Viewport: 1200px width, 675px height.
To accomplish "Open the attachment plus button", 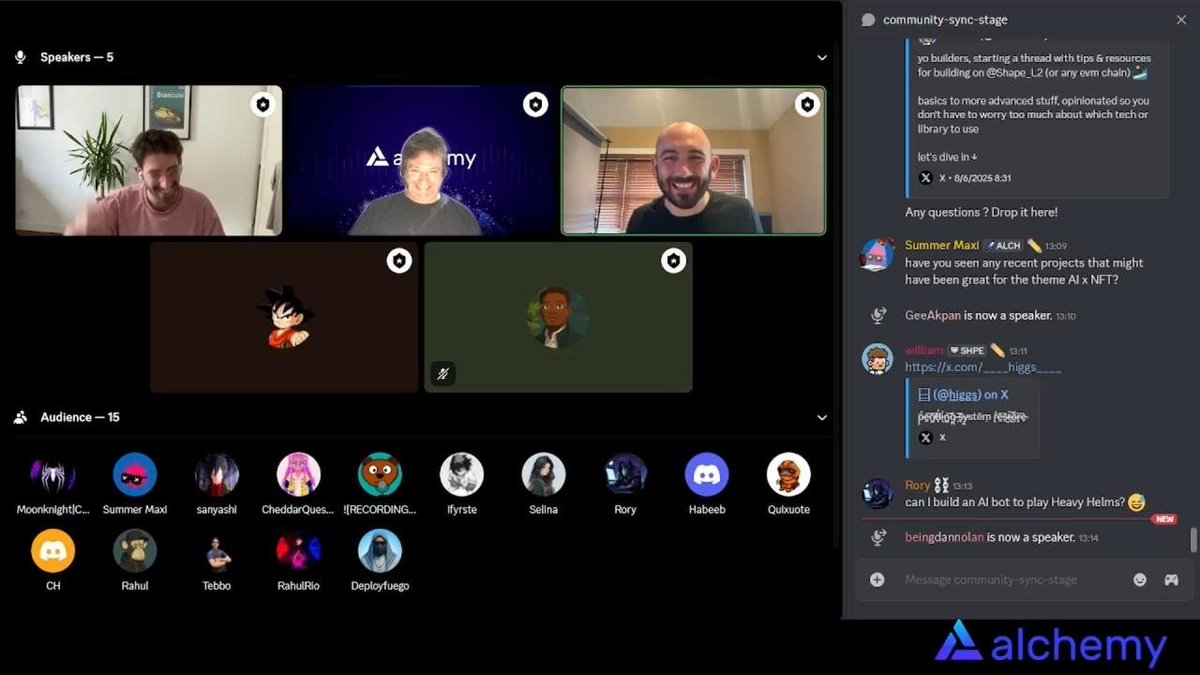I will 877,580.
